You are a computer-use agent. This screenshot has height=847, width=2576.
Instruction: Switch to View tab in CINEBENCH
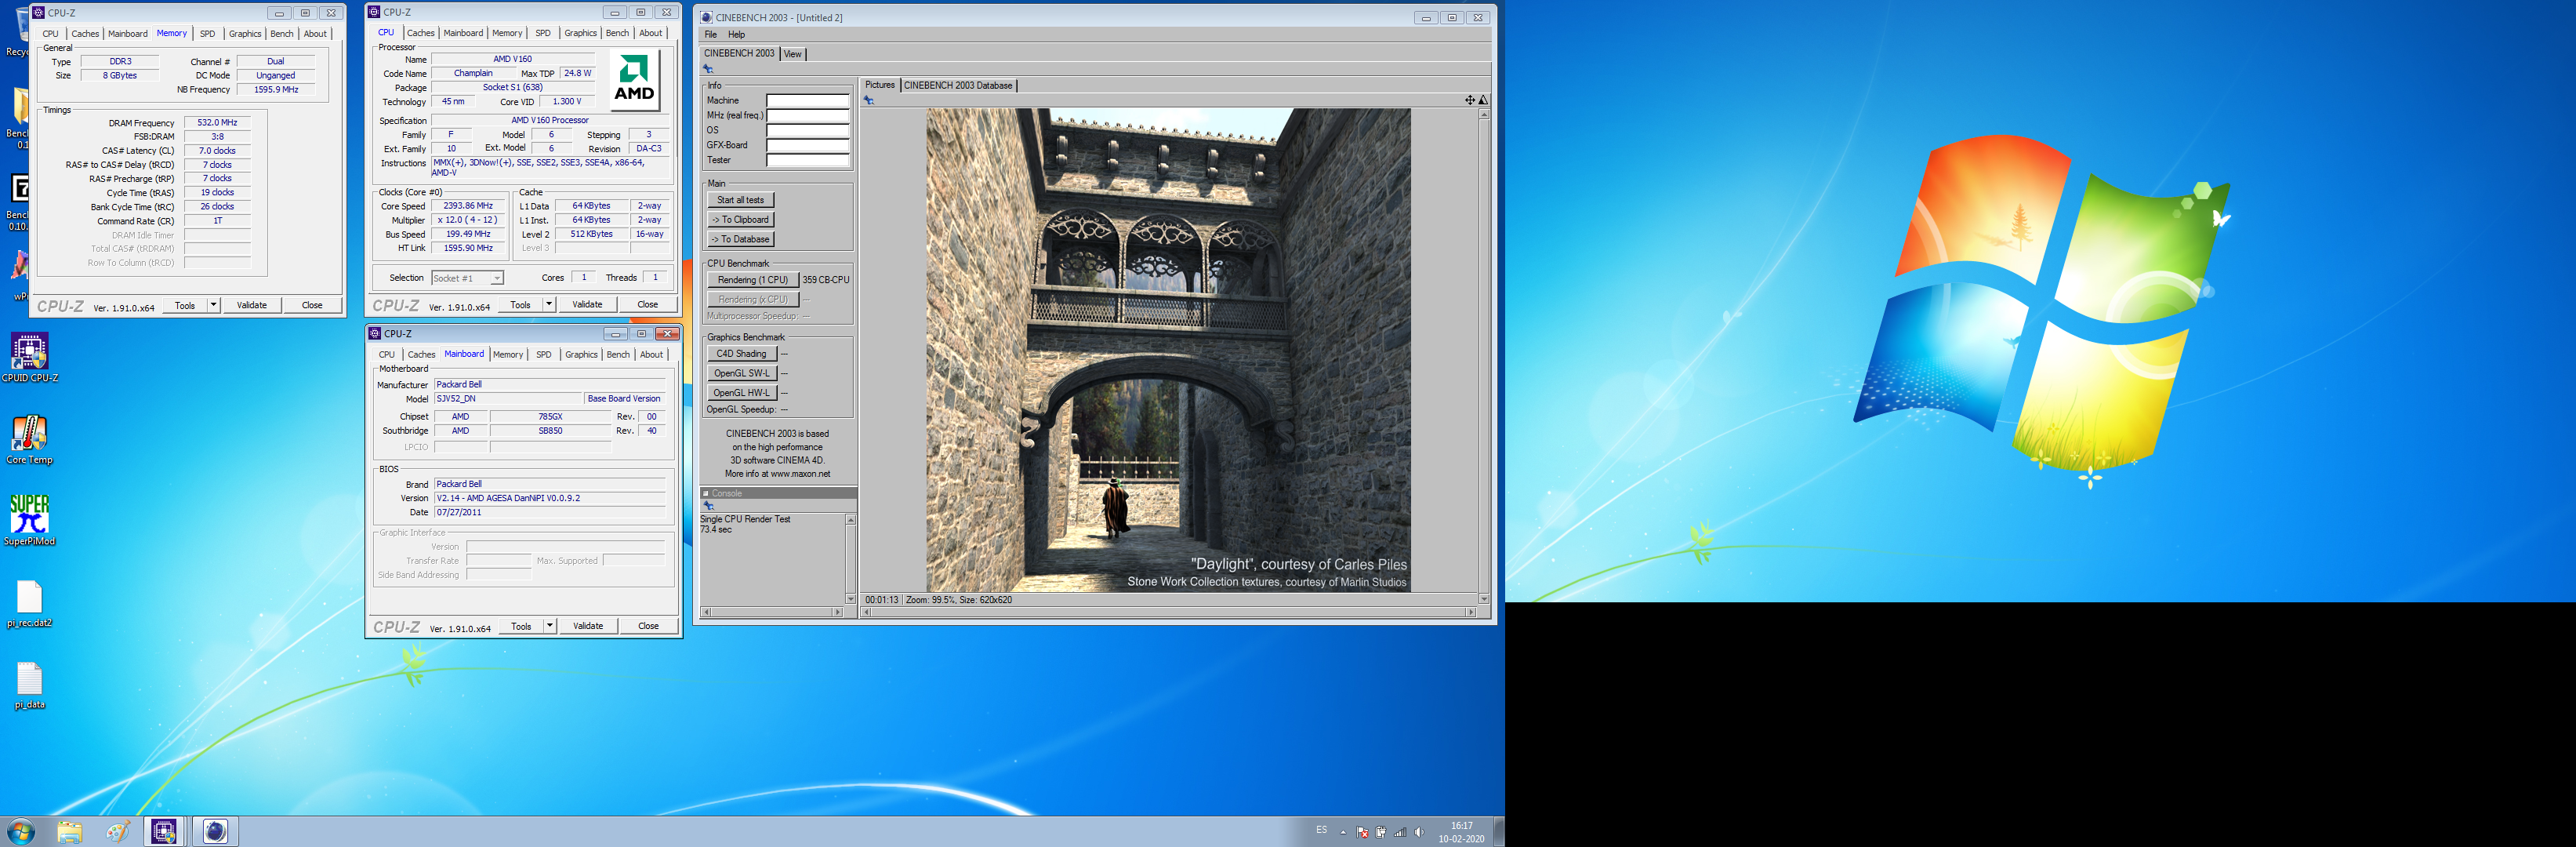pyautogui.click(x=792, y=54)
